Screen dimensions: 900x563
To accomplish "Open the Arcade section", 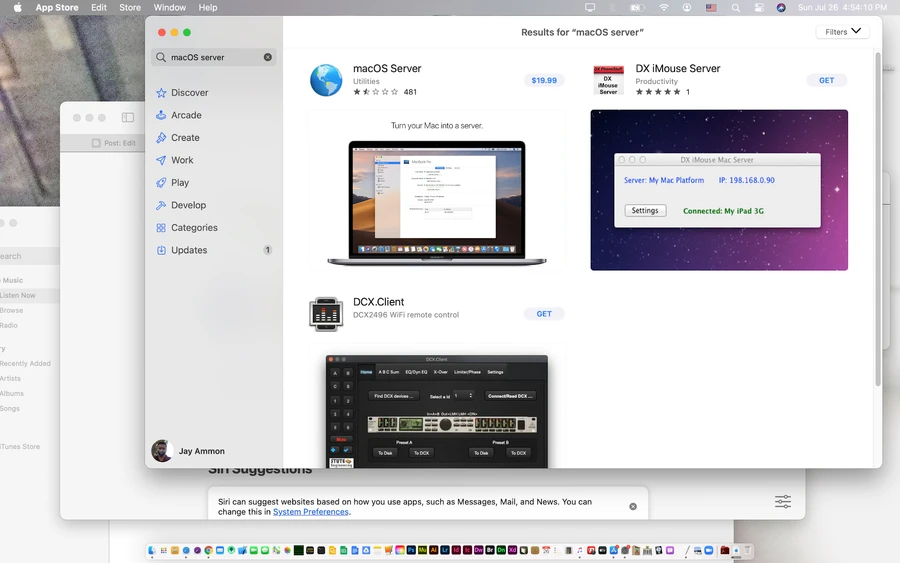I will coord(186,115).
